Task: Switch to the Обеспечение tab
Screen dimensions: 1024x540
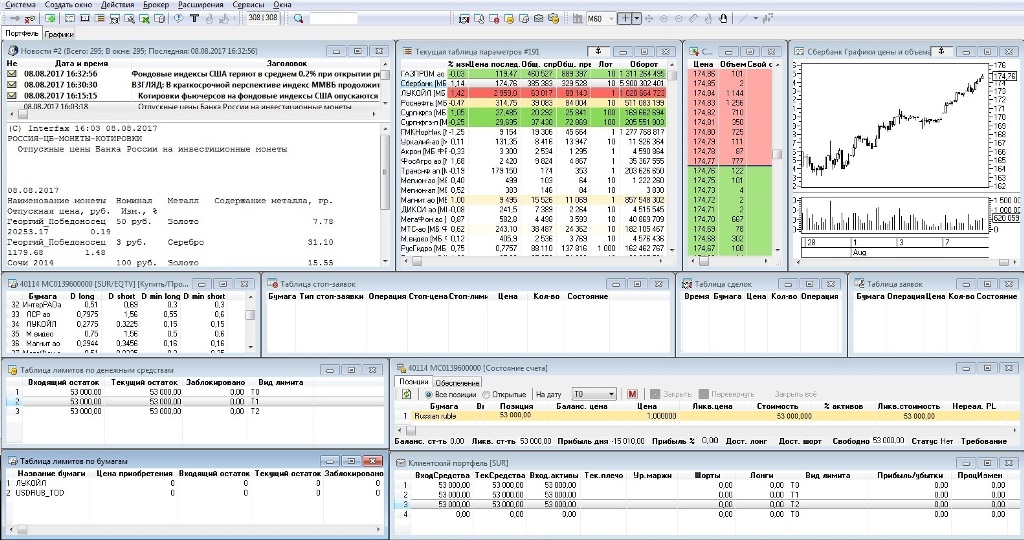Action: [457, 383]
